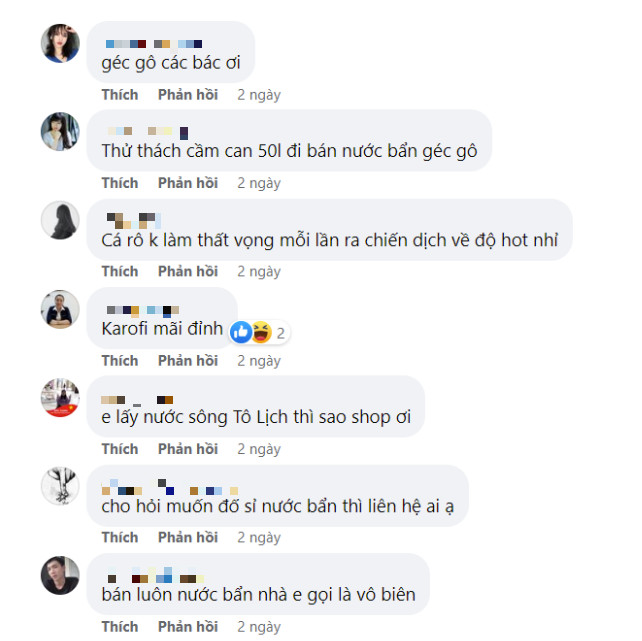Reply to 'géc gô các bác ơi' via Phản hồi
The width and height of the screenshot is (642, 641).
coord(188,95)
